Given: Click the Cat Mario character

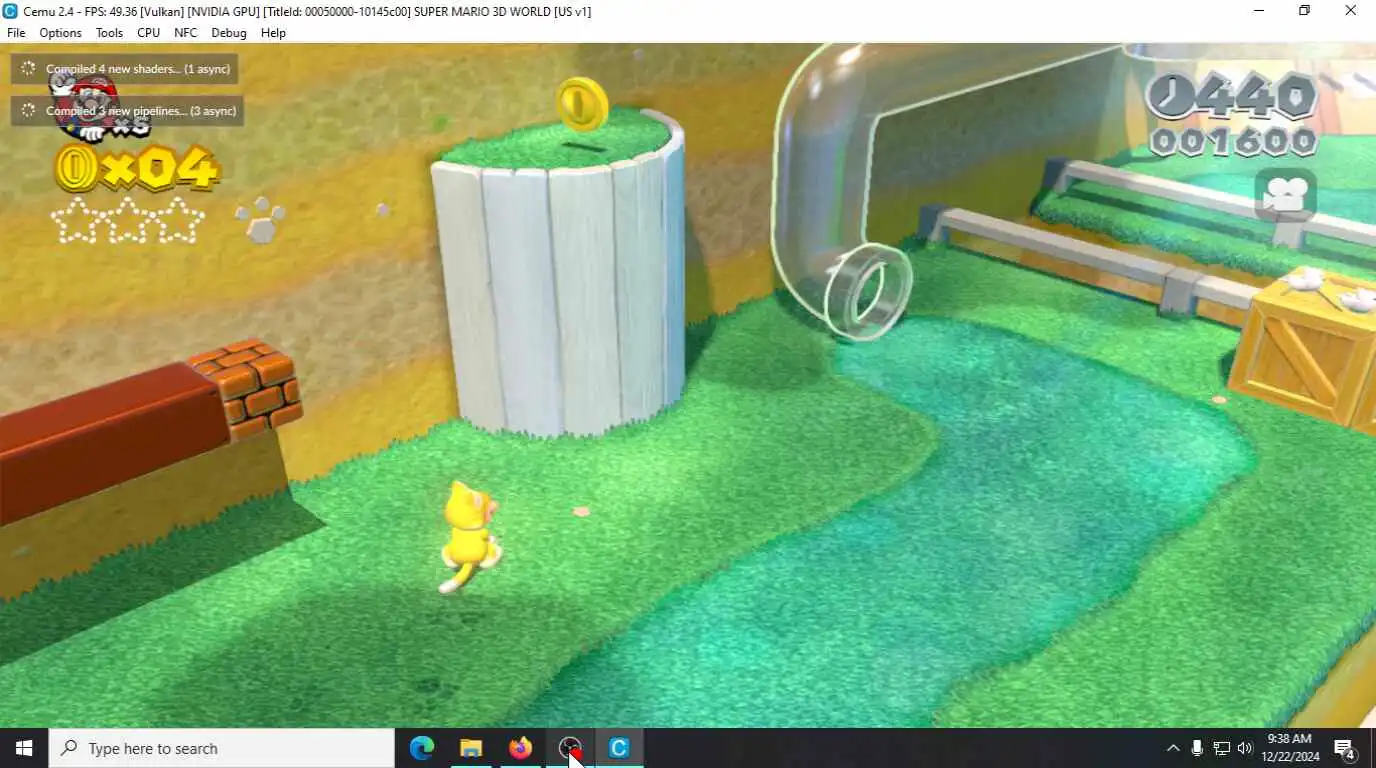Looking at the screenshot, I should coord(470,536).
